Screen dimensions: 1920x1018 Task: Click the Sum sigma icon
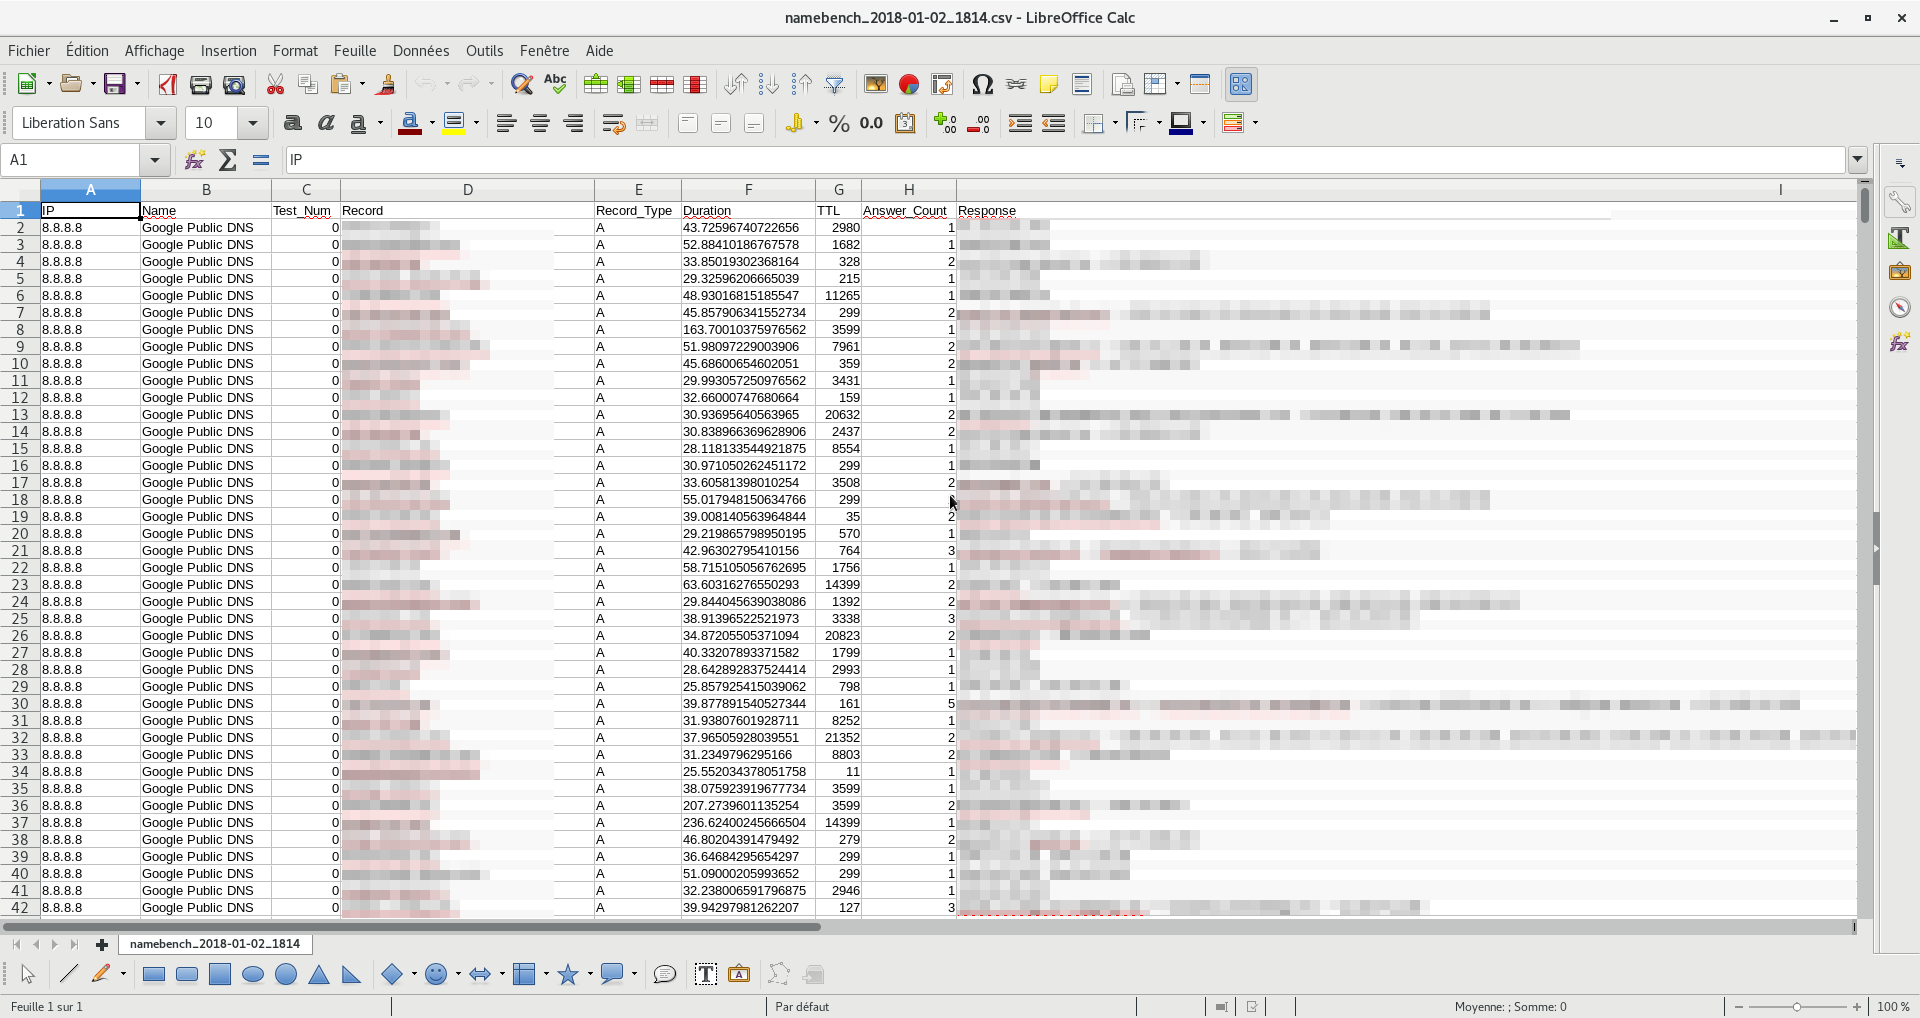[228, 160]
